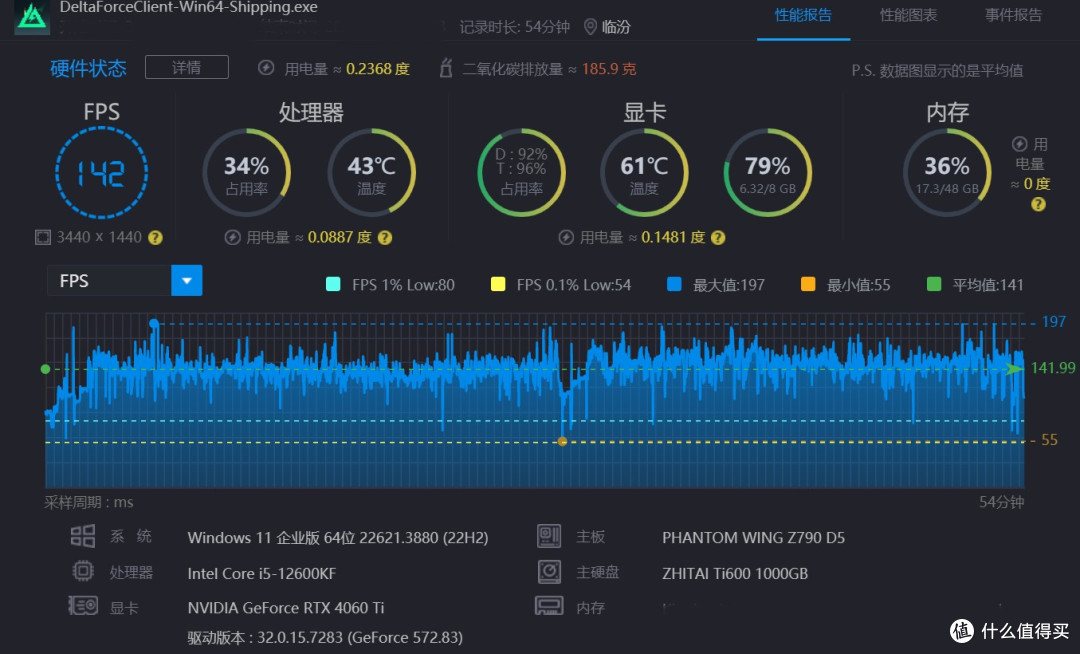1080x654 pixels.
Task: Click the Windows system icon beside 系统
Action: (x=83, y=536)
